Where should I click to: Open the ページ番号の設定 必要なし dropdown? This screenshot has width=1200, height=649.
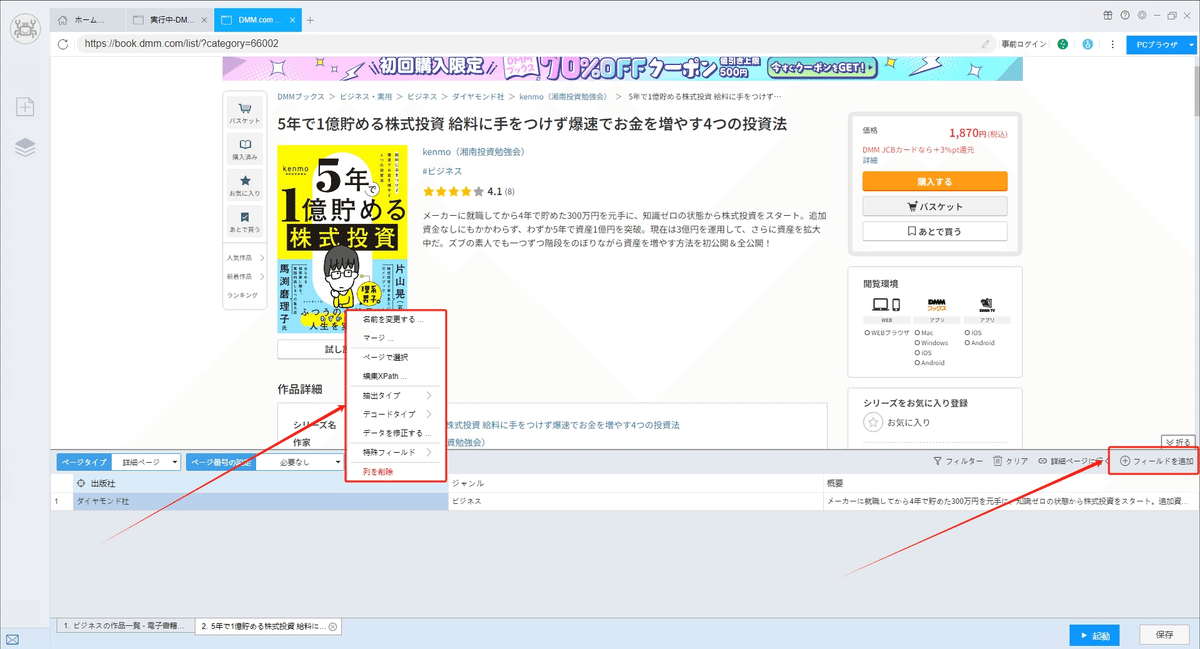tap(299, 462)
